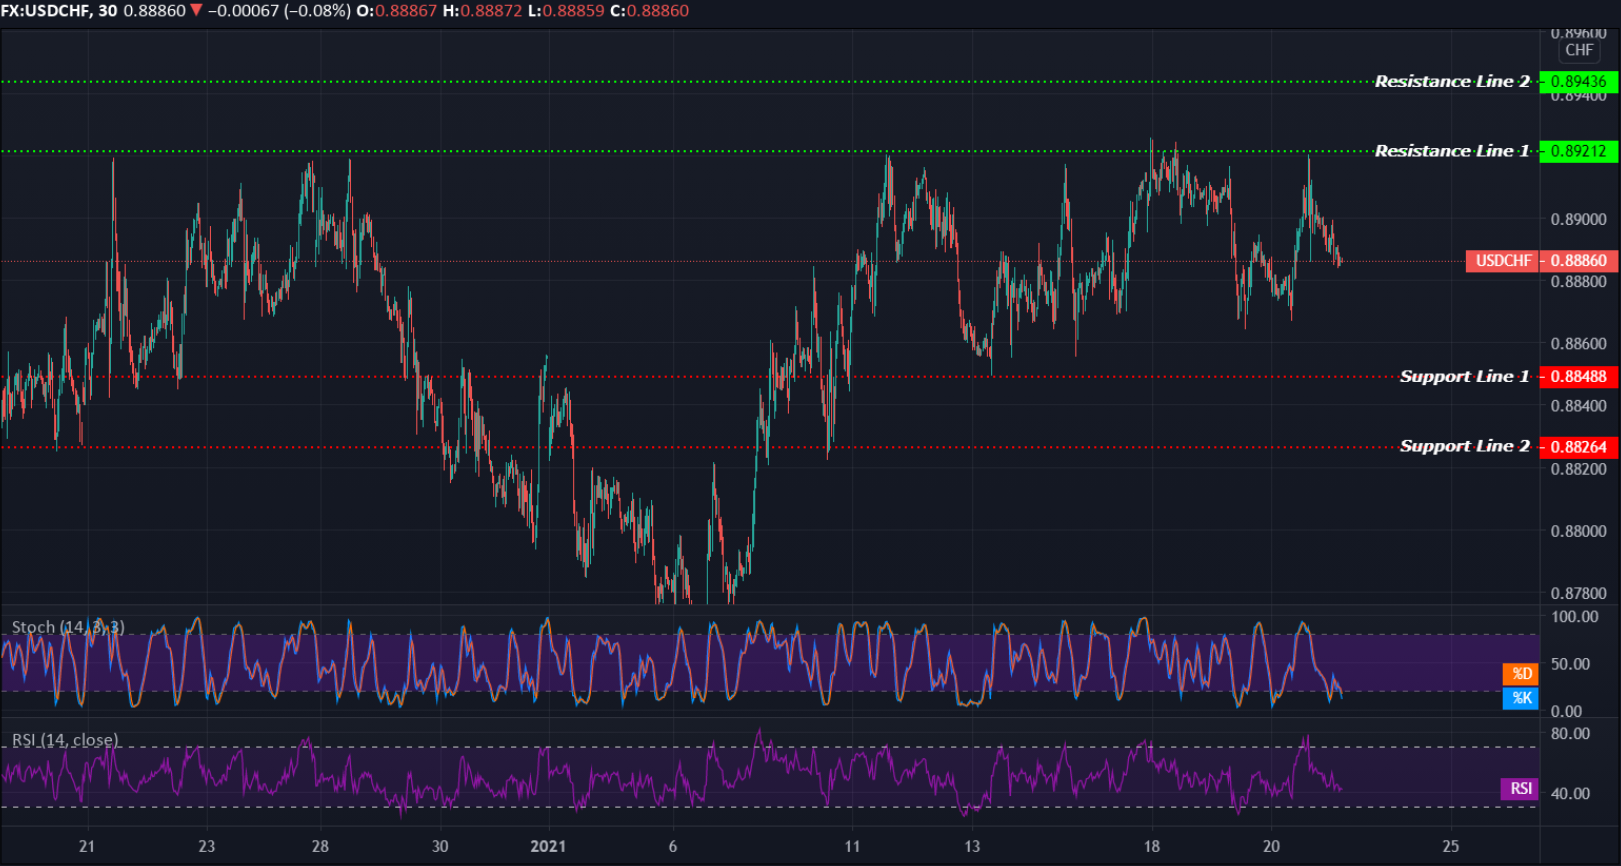The width and height of the screenshot is (1621, 866).
Task: Click the 0.89000 price axis level
Action: (x=1579, y=219)
